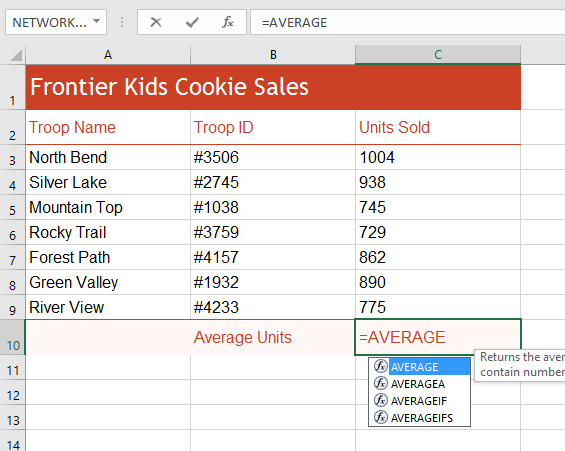Expand the Name Box dropdown arrow
565x451 pixels.
96,22
